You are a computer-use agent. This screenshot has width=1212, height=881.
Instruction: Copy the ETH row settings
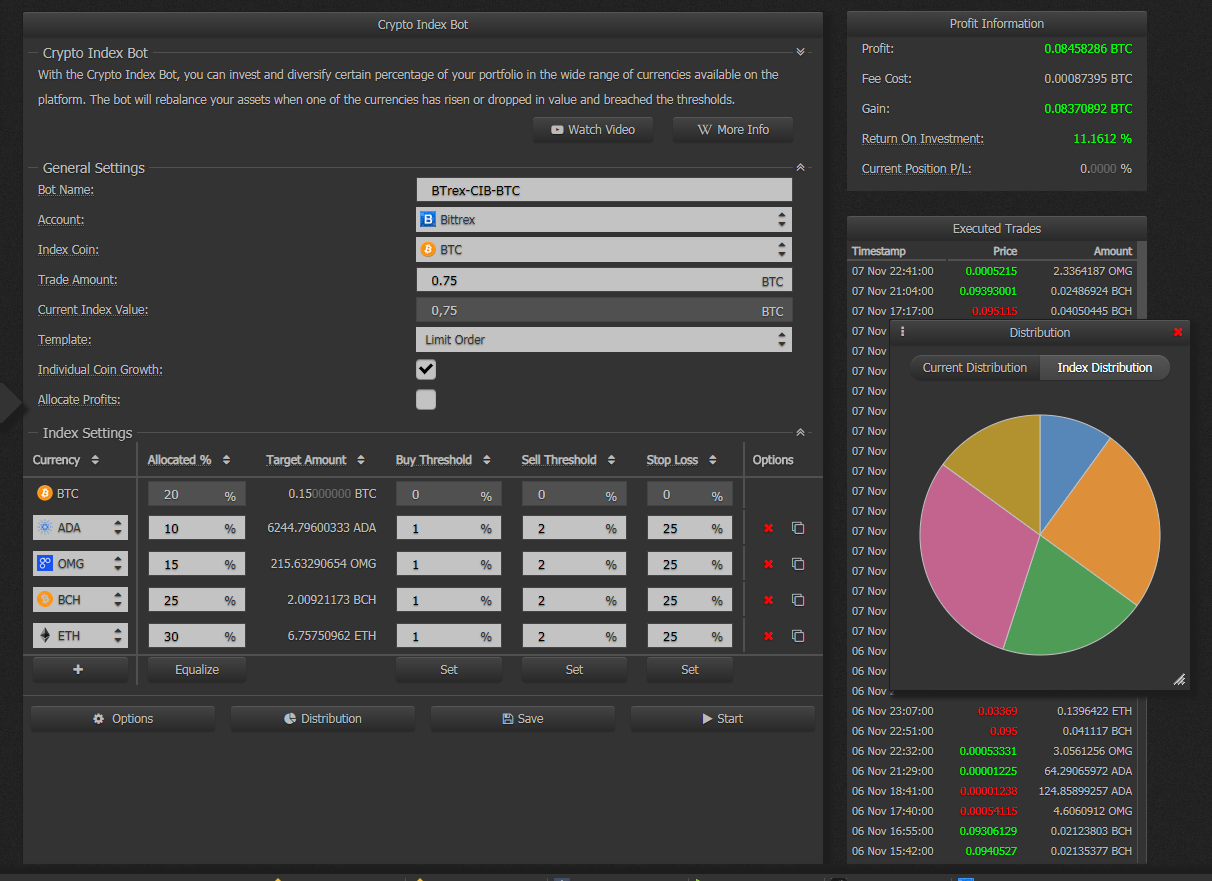pyautogui.click(x=798, y=636)
